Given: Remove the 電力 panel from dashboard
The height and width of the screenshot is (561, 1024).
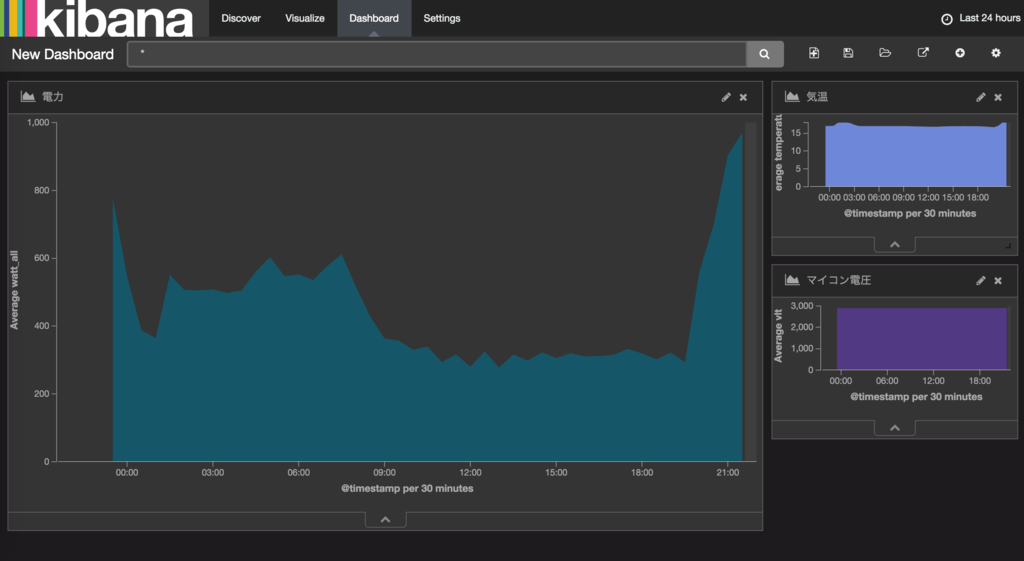Looking at the screenshot, I should 743,97.
